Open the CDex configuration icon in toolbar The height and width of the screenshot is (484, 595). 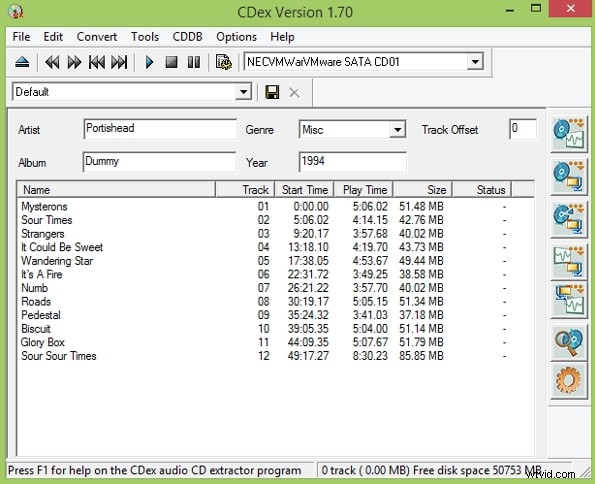pyautogui.click(x=224, y=62)
